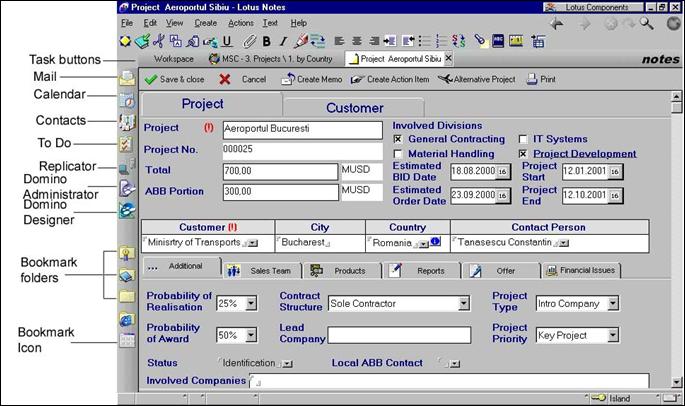Open the To Do list icon
This screenshot has width=685, height=406.
click(x=127, y=145)
